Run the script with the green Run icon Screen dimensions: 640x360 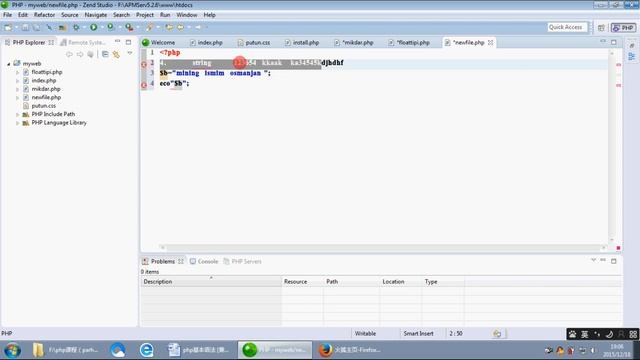coord(93,27)
